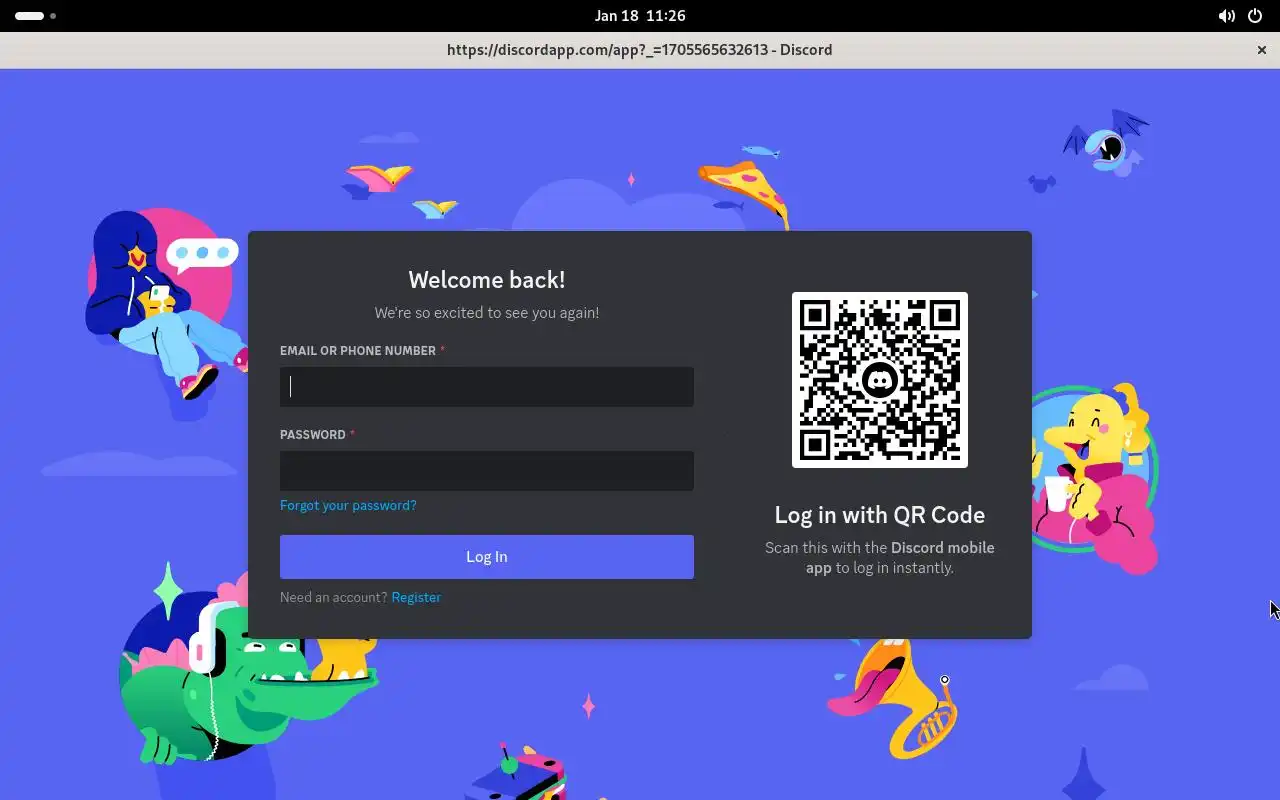
Task: Click the Welcome back! heading
Action: coord(487,280)
